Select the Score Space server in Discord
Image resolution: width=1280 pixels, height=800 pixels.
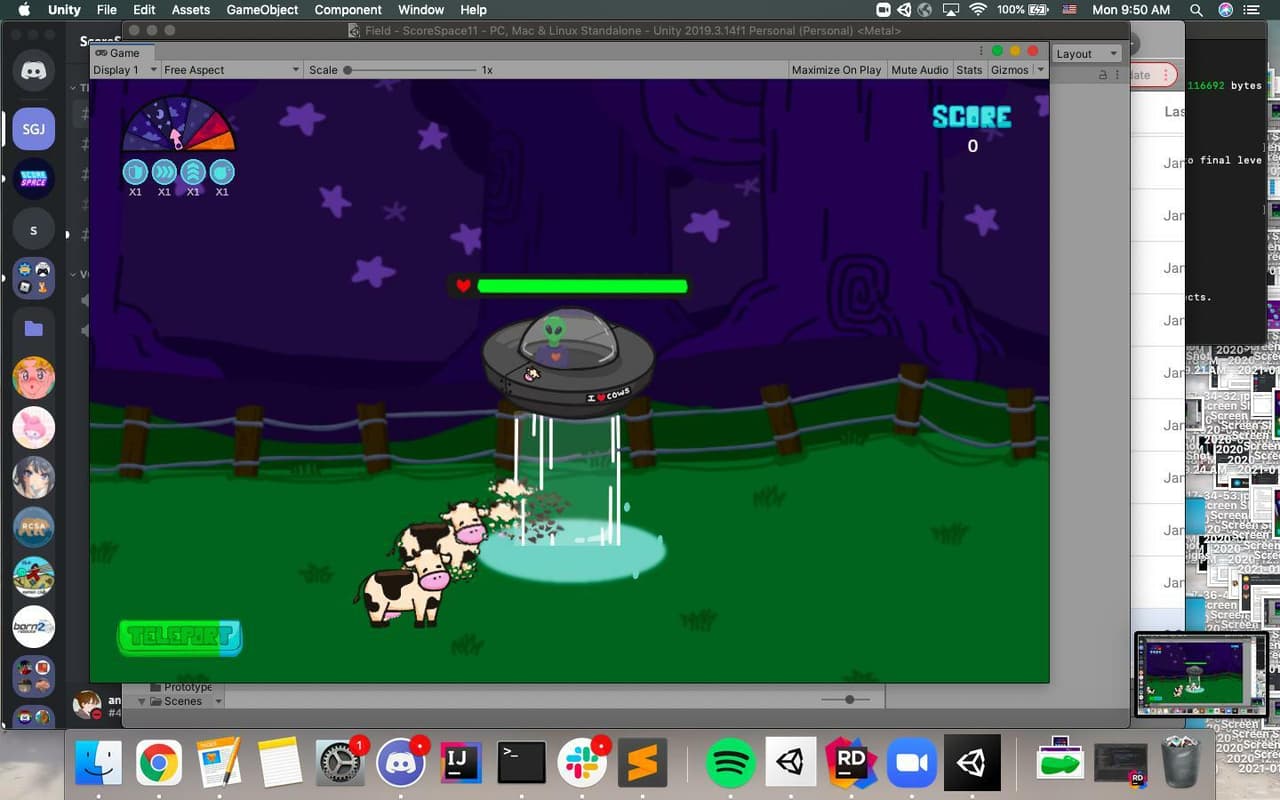click(33, 179)
